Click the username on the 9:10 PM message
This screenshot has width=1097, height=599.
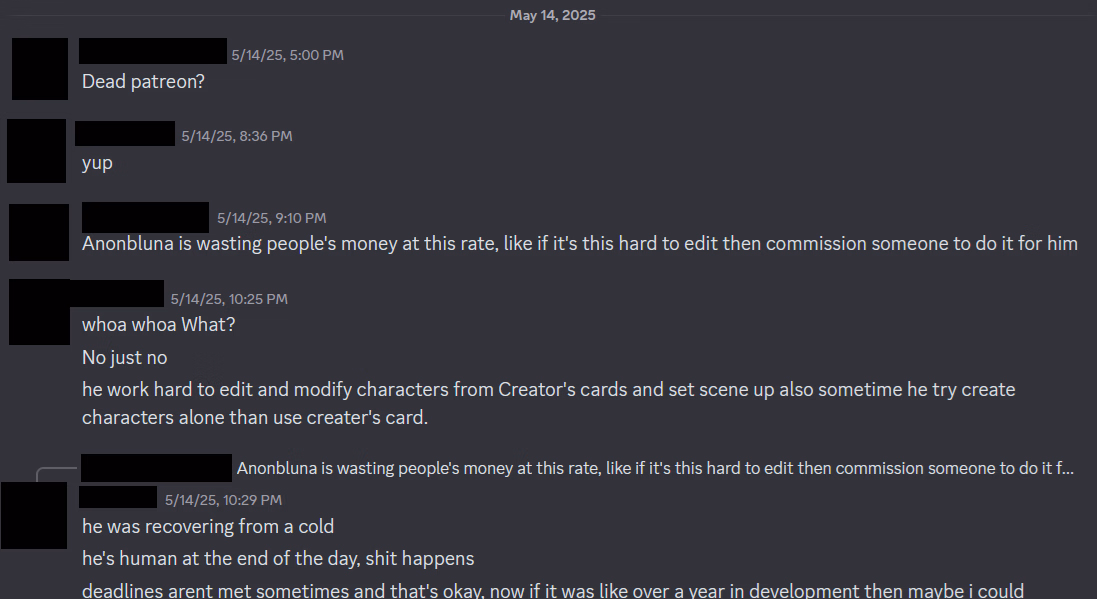tap(145, 216)
